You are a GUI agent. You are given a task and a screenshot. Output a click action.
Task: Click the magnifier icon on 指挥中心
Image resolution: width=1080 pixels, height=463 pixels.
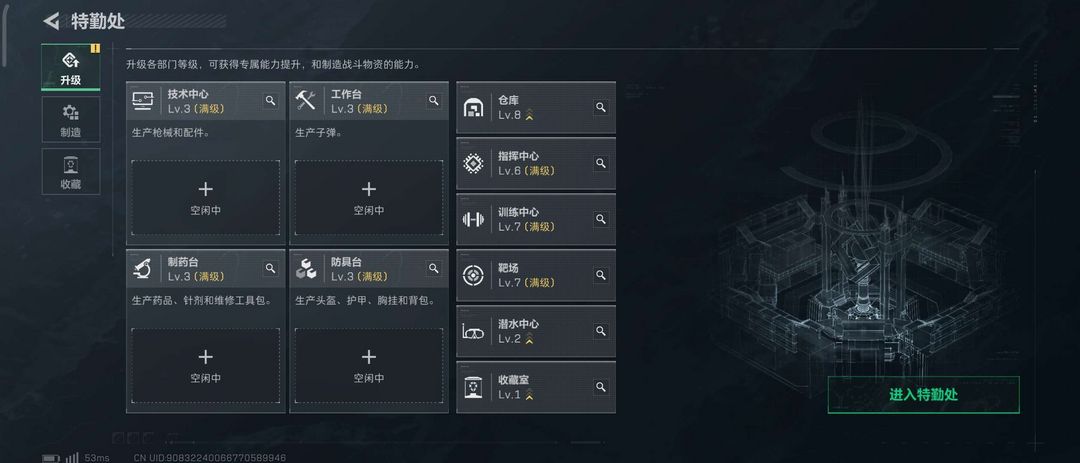(601, 163)
